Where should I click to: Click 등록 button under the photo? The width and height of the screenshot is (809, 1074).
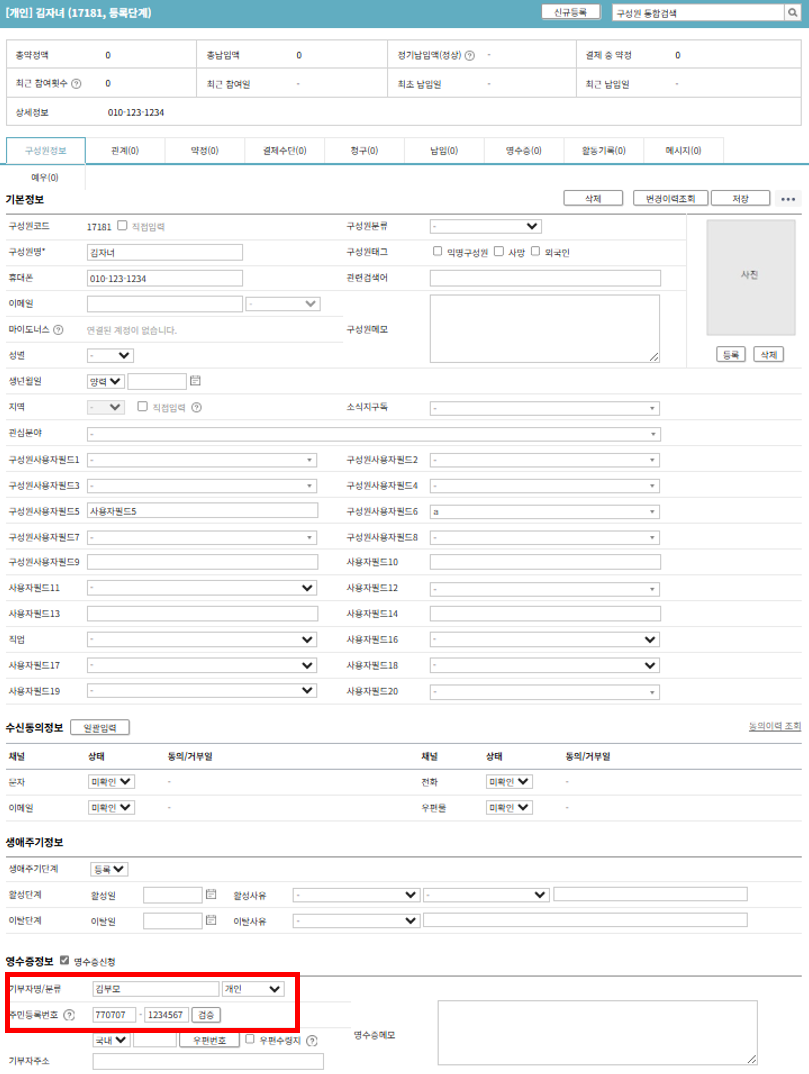[x=731, y=355]
